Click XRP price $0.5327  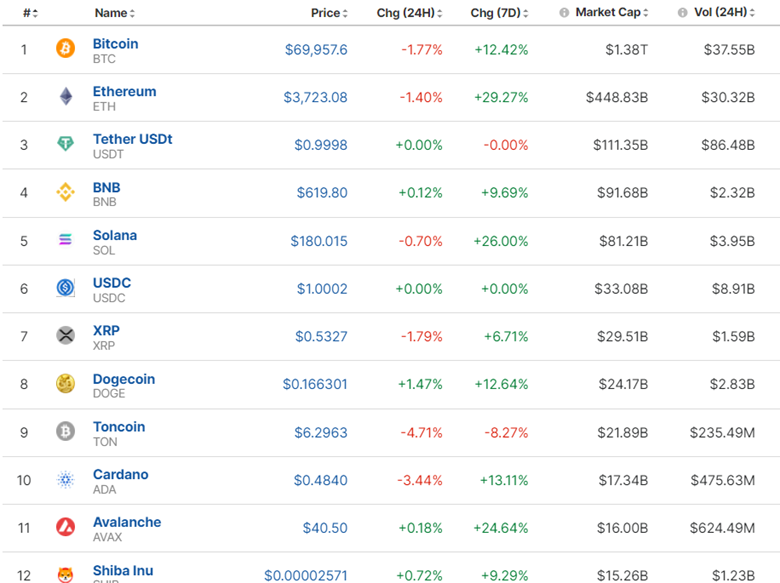321,337
